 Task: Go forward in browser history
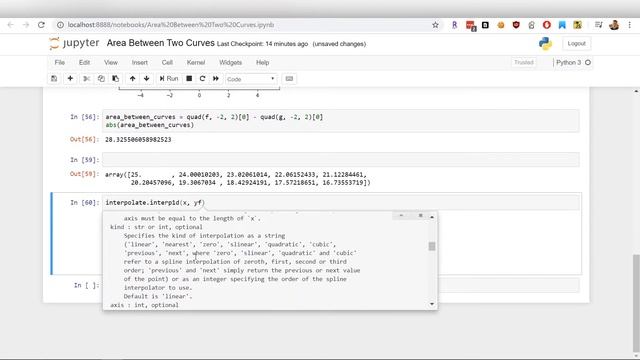tap(26, 25)
